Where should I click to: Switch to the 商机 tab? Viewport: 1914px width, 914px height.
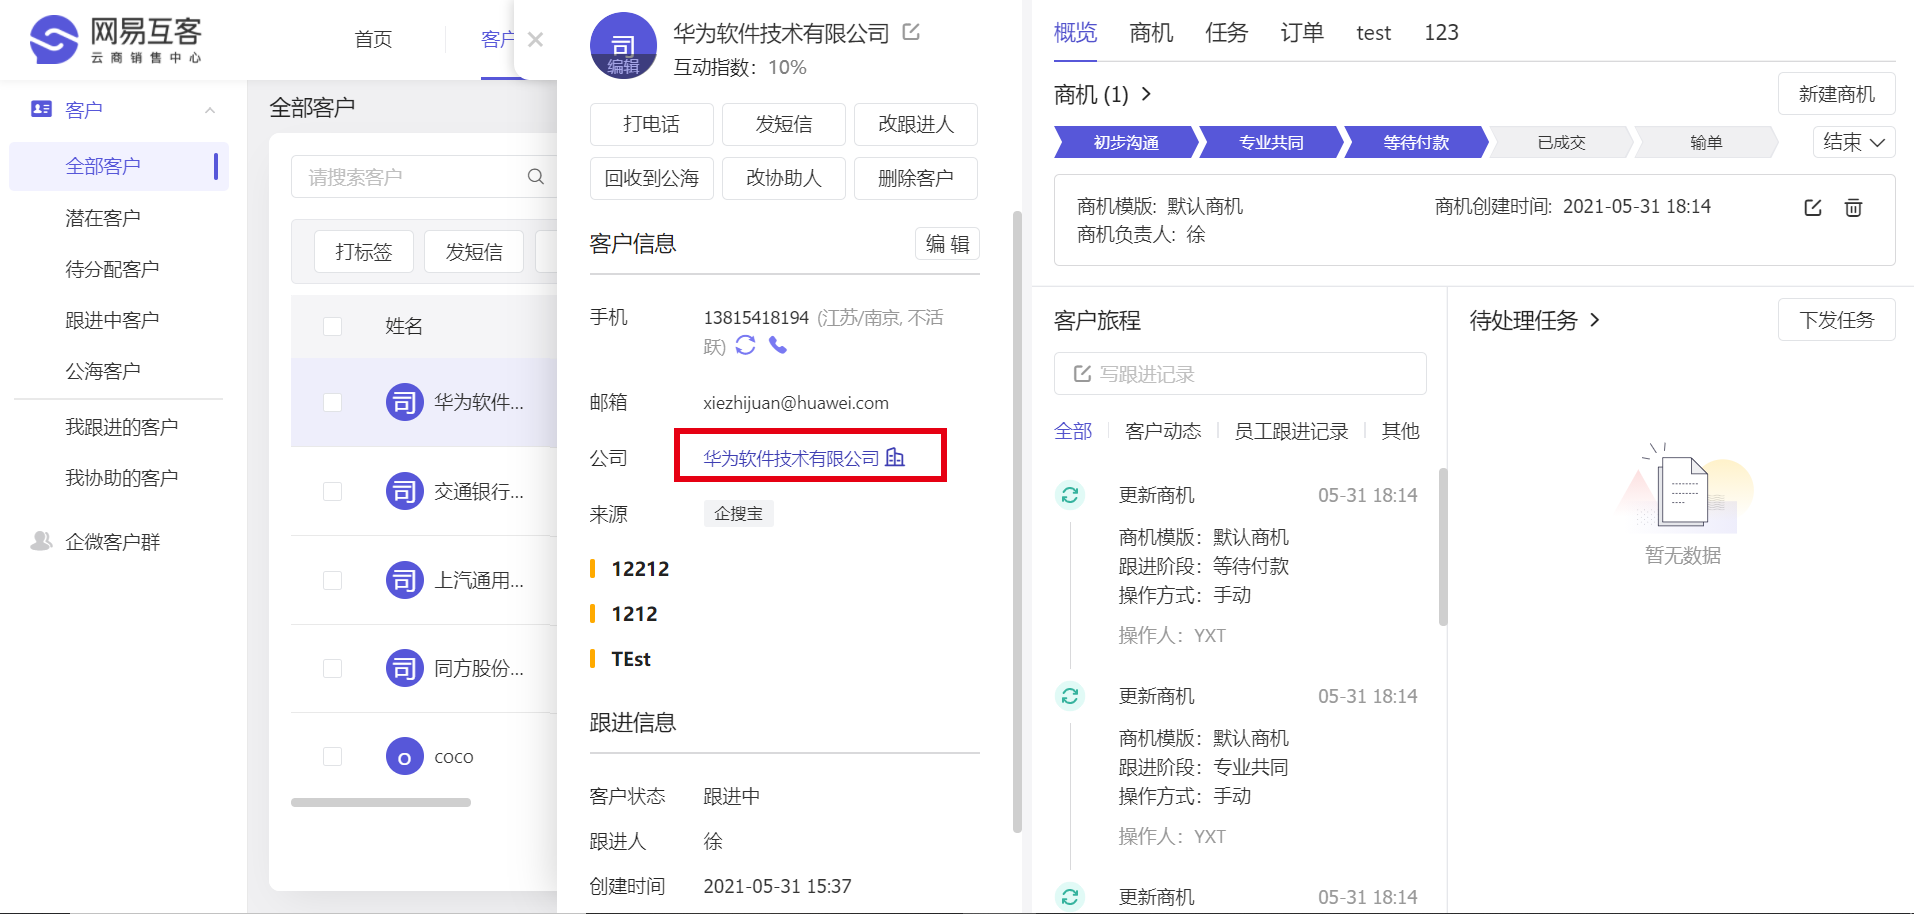pyautogui.click(x=1151, y=32)
